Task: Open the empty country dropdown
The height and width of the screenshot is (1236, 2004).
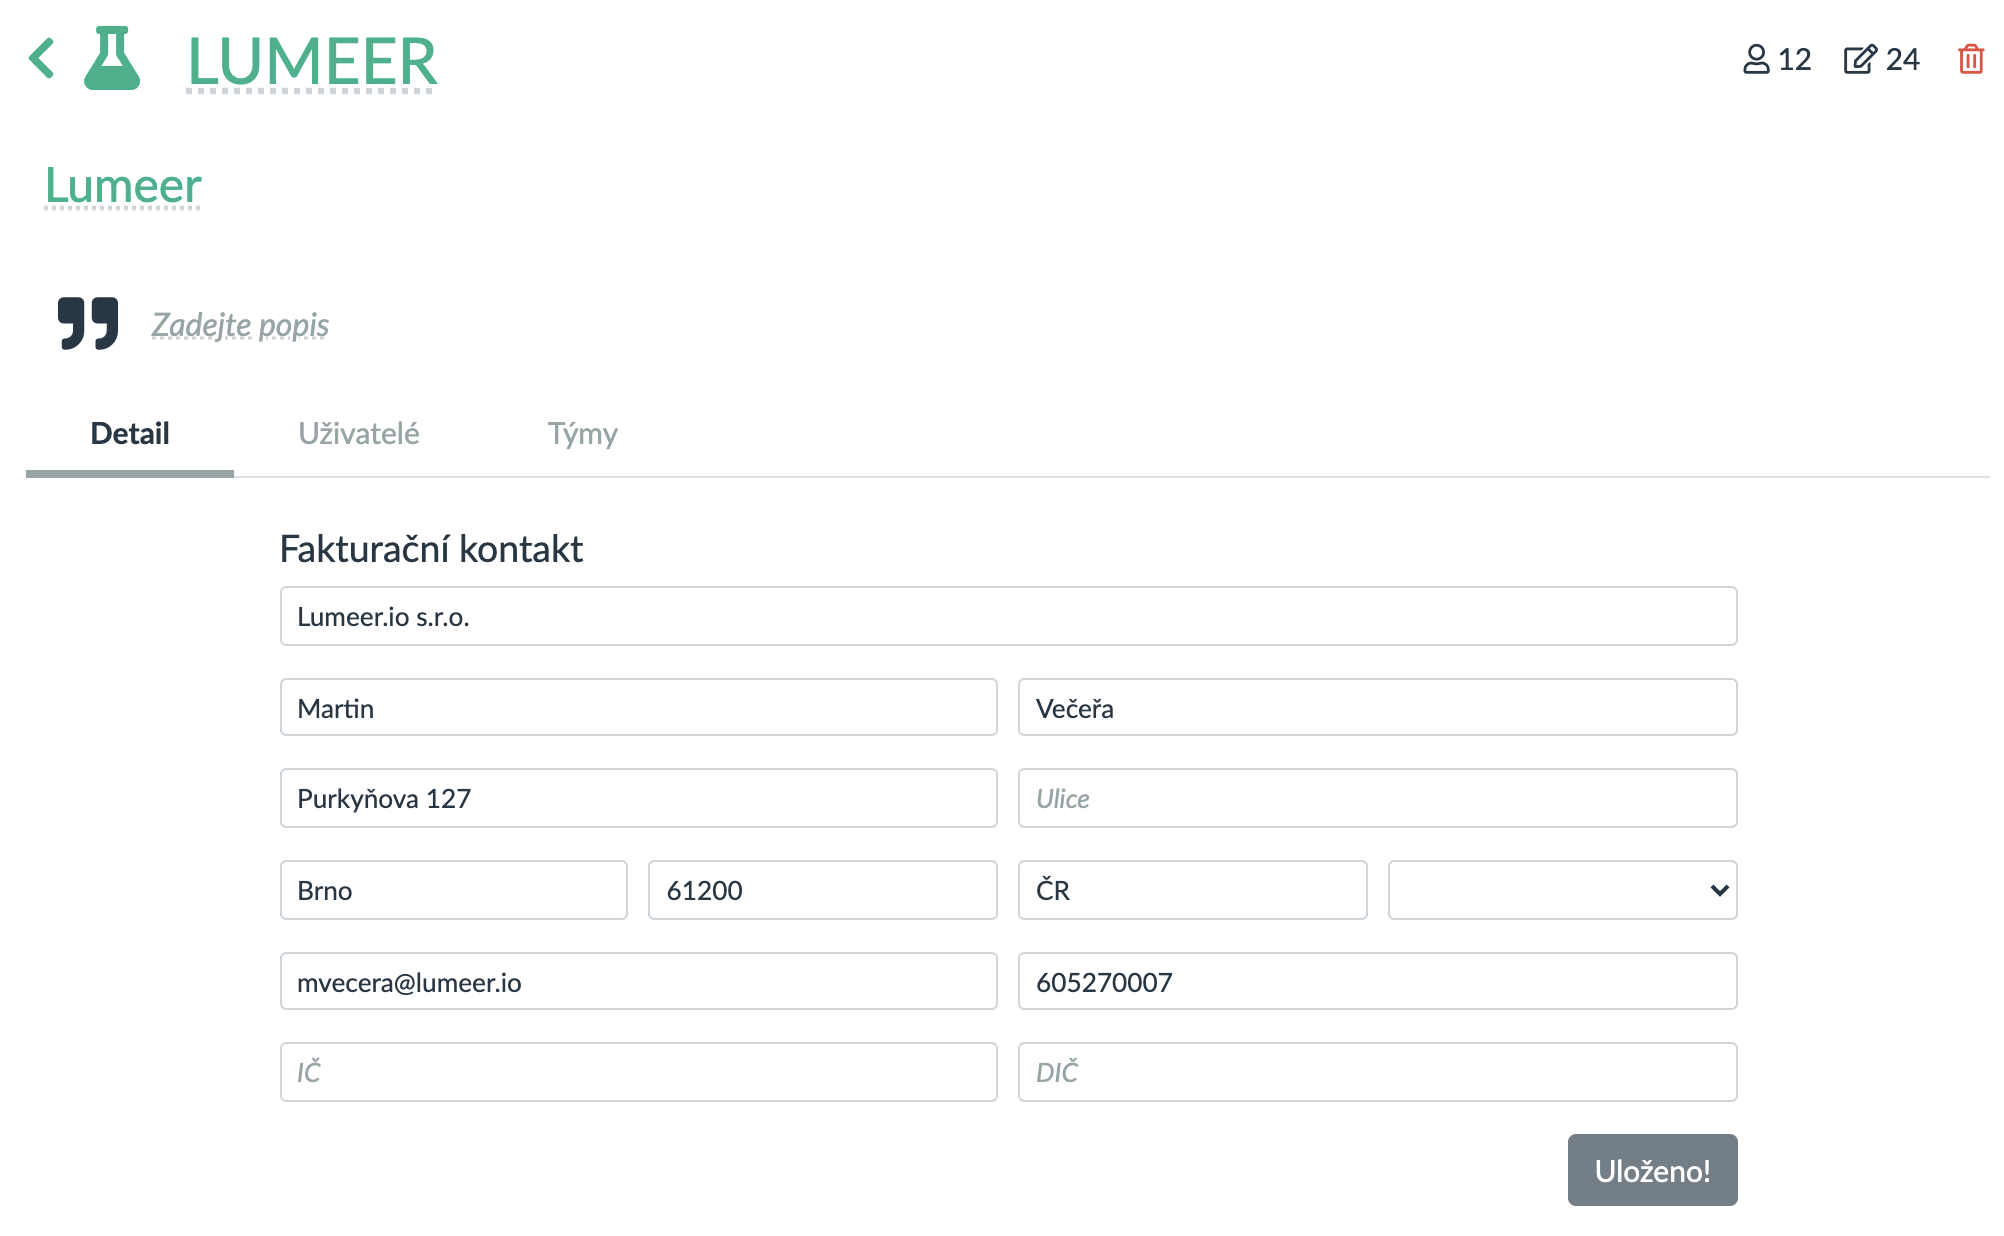Action: pyautogui.click(x=1562, y=890)
